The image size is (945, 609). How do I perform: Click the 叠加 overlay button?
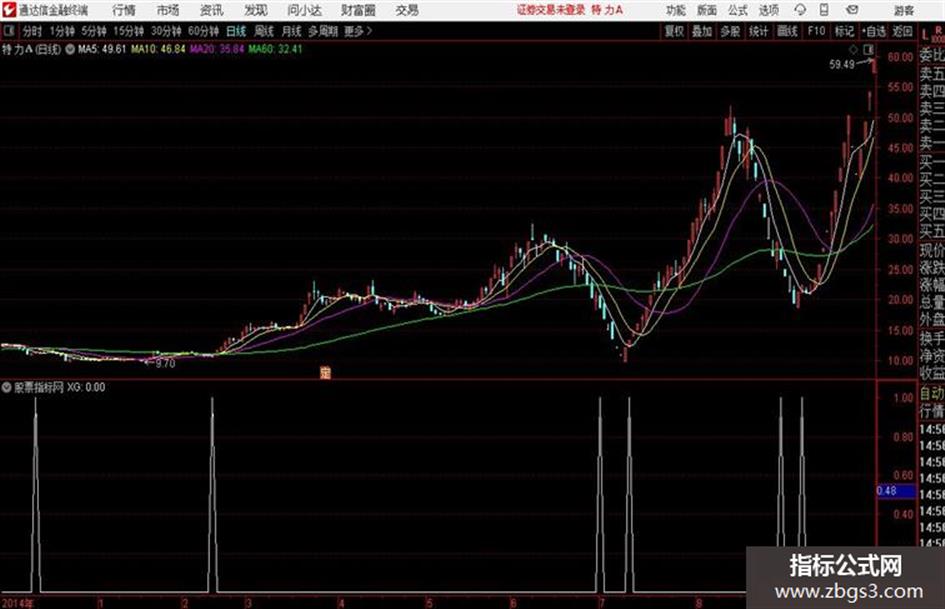tap(702, 31)
